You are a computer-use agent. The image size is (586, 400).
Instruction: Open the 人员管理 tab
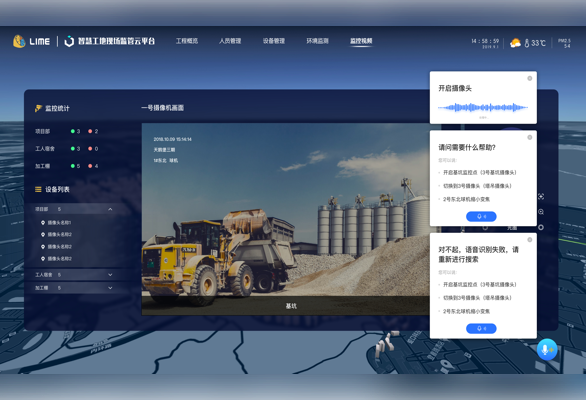coord(230,41)
